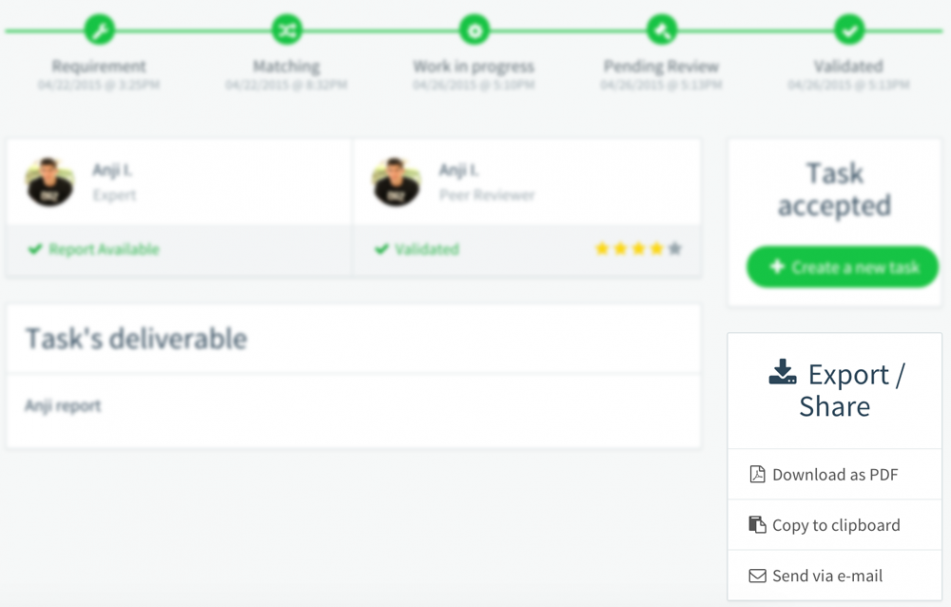
Task: Open the Expert Anji I. avatar
Action: tap(50, 182)
